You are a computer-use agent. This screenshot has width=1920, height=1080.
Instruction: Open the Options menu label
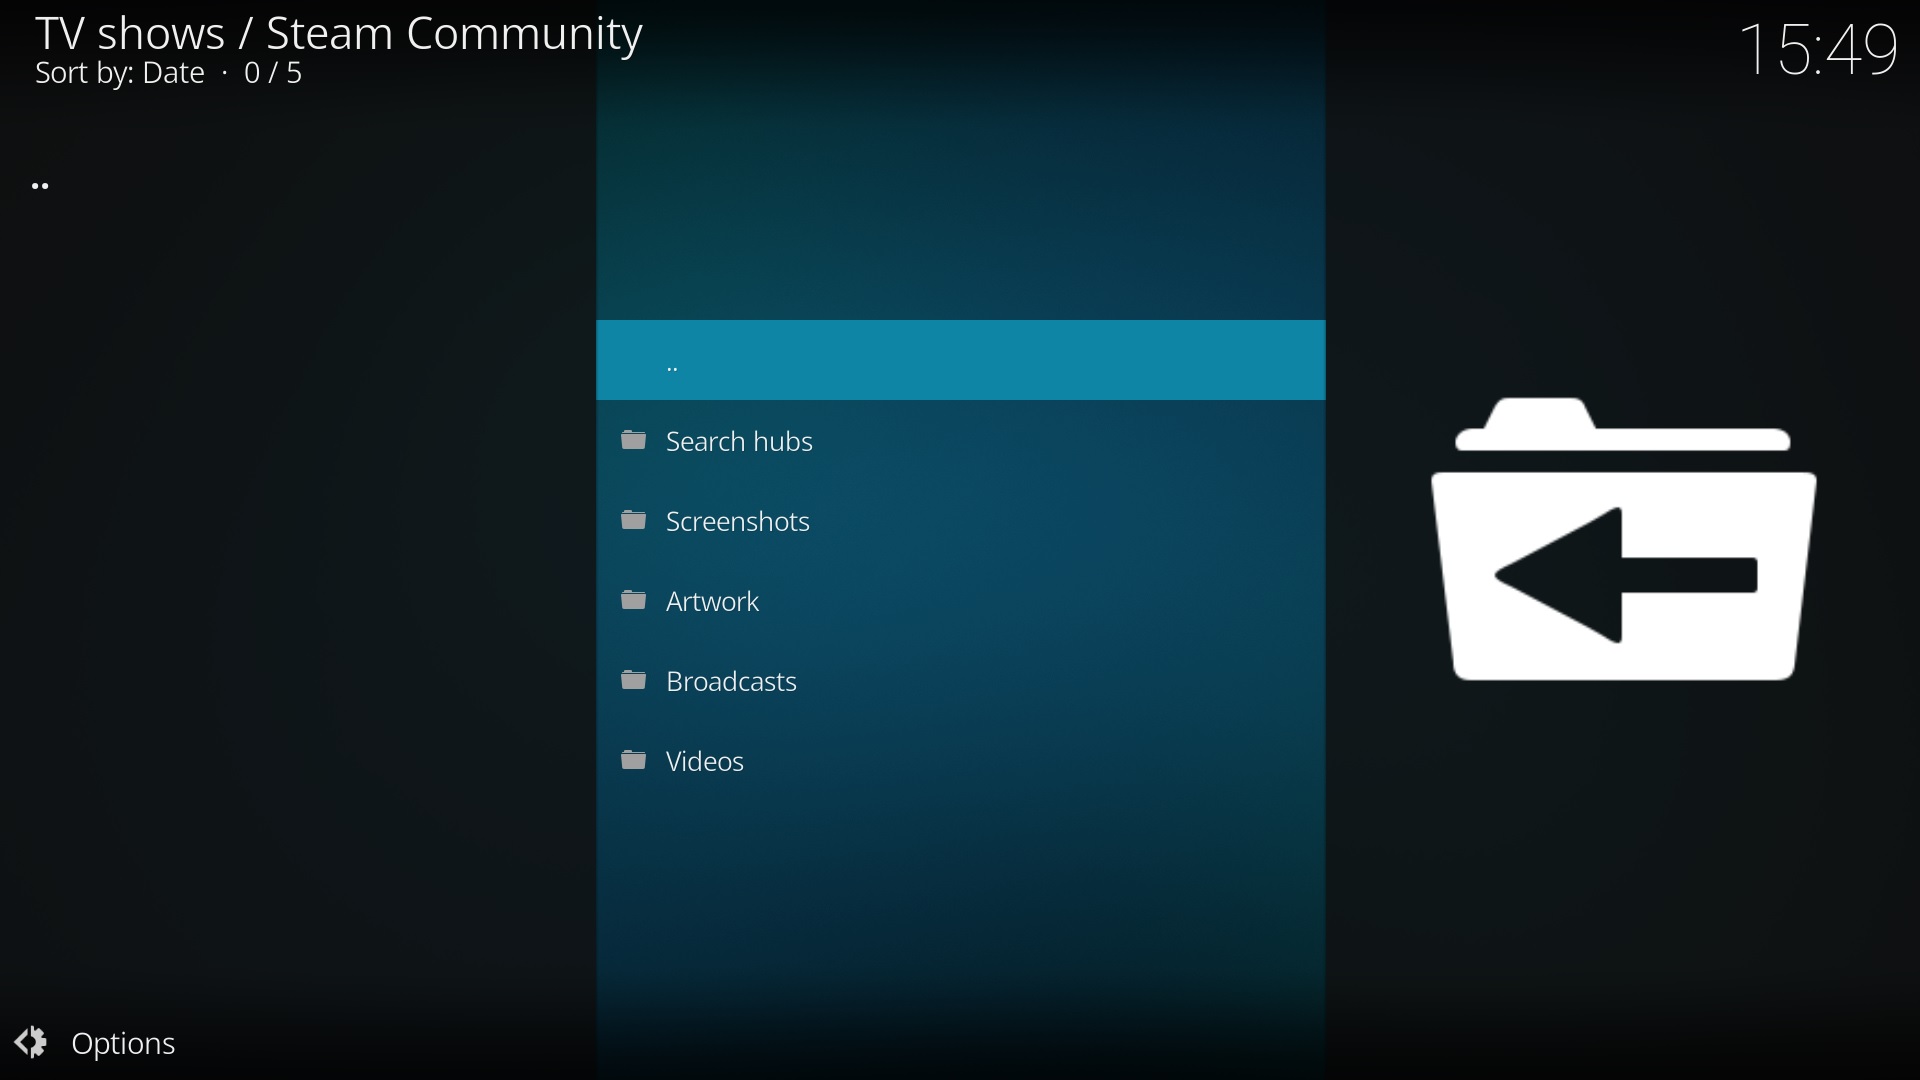click(x=125, y=1045)
